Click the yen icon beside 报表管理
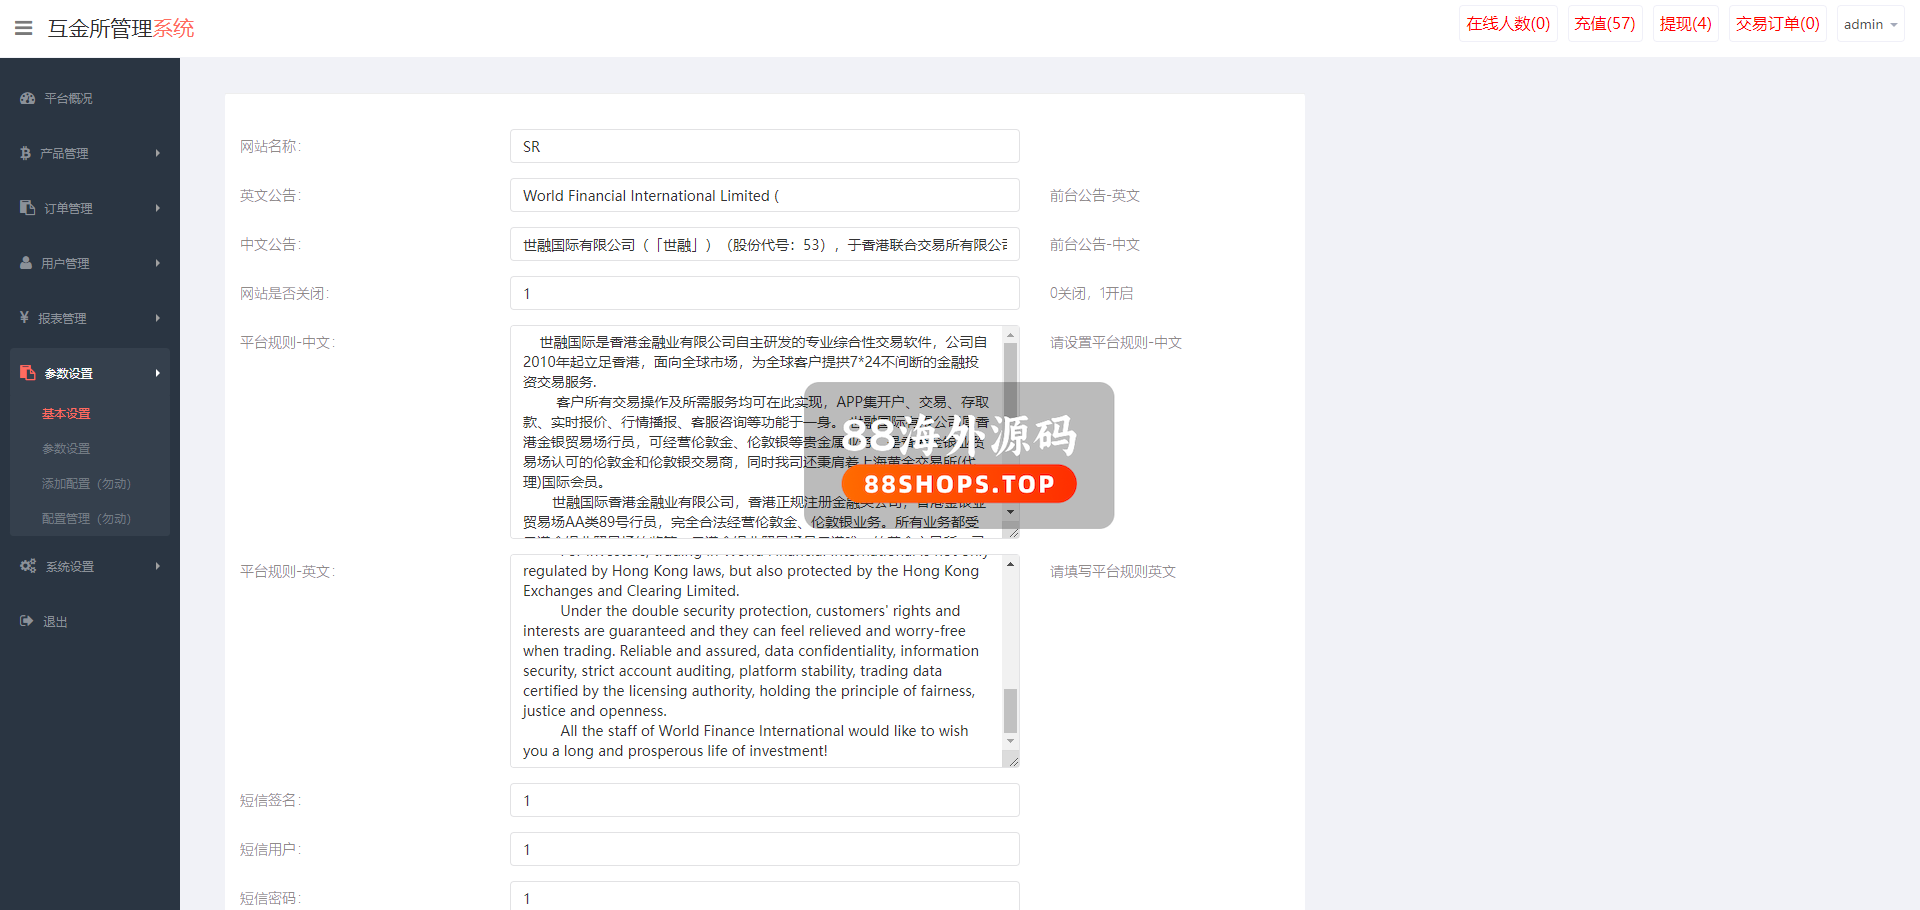The image size is (1920, 910). [x=24, y=318]
